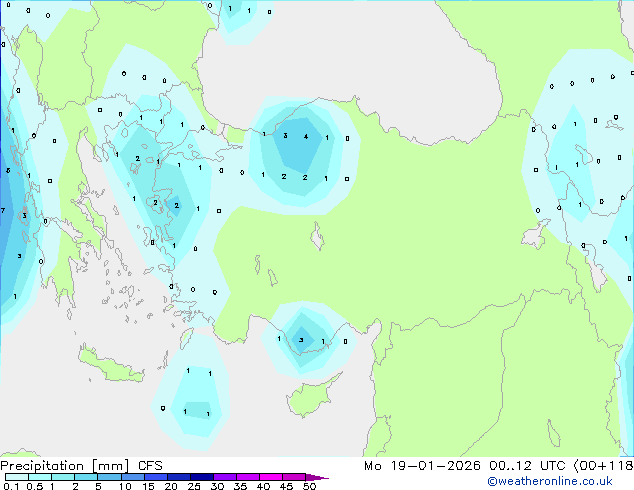
Task: Click the 40–45 mm magenta legend swatch
Action: point(271,477)
